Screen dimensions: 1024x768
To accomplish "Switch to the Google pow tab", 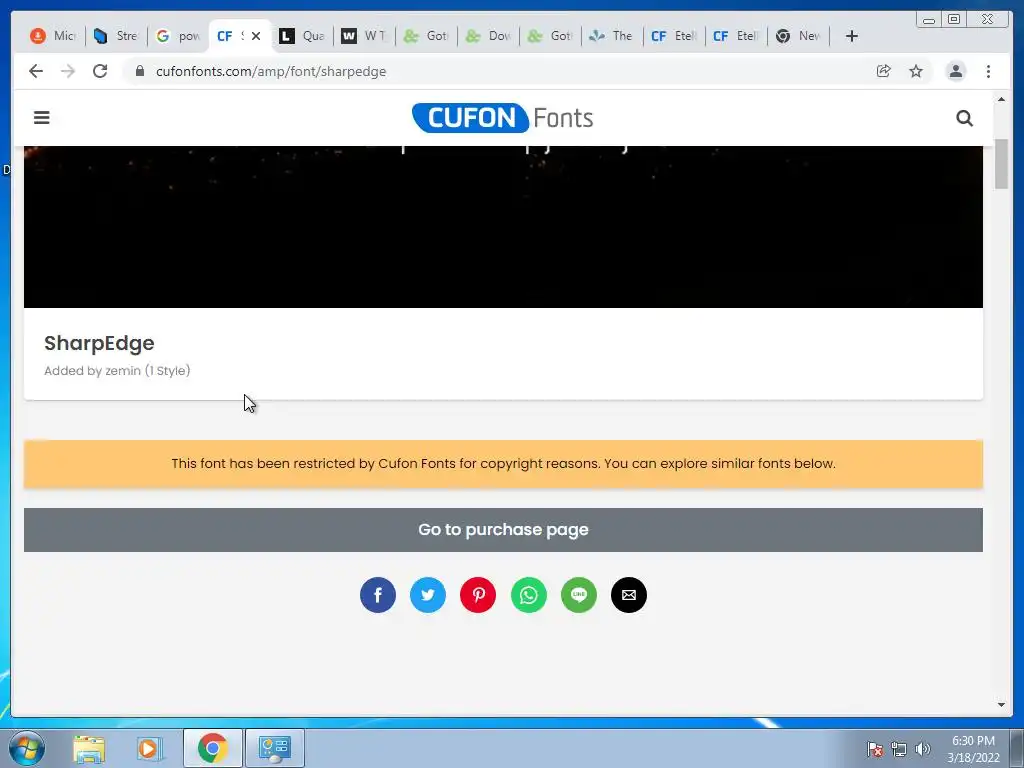I will [178, 36].
